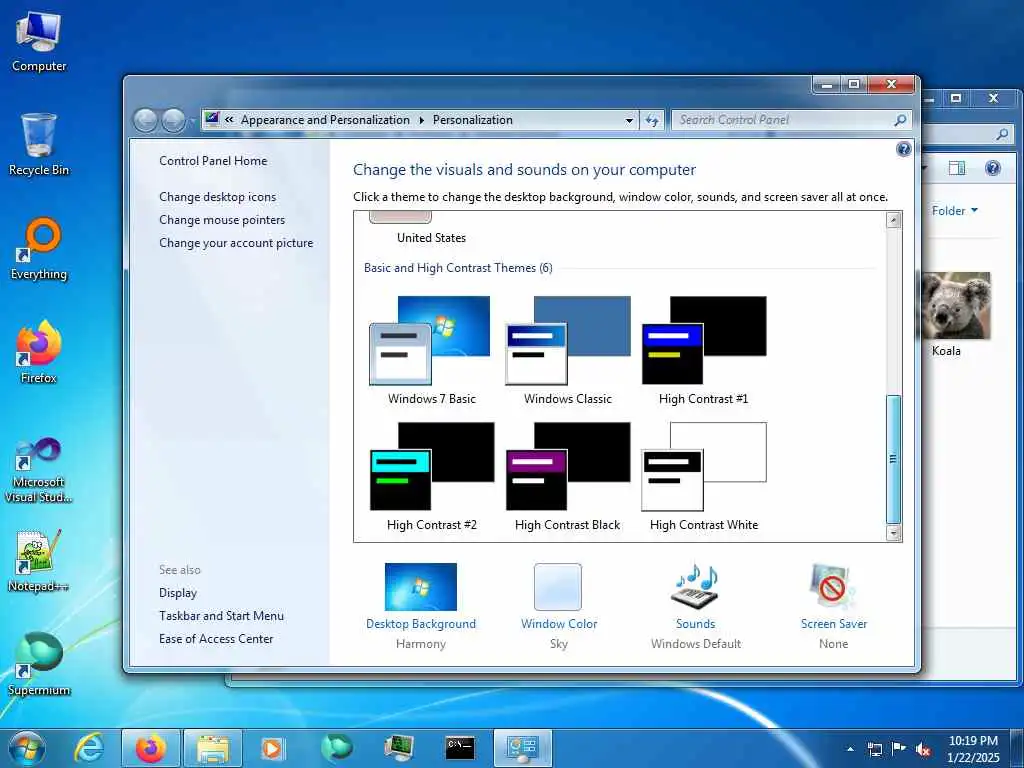The width and height of the screenshot is (1024, 768).
Task: Click the muted volume tray icon
Action: [x=923, y=749]
